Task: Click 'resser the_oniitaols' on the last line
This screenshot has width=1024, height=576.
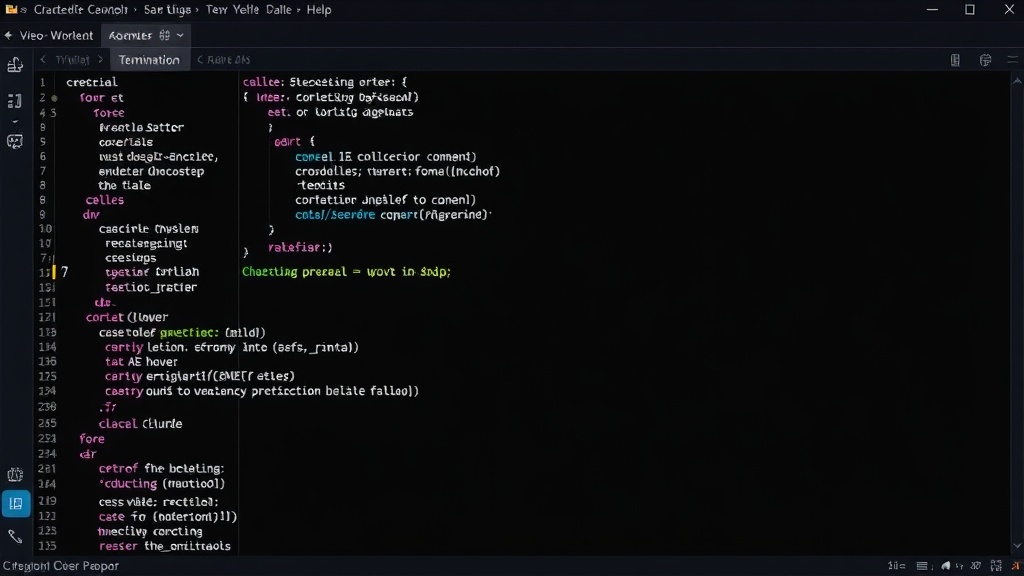Action: (x=165, y=545)
